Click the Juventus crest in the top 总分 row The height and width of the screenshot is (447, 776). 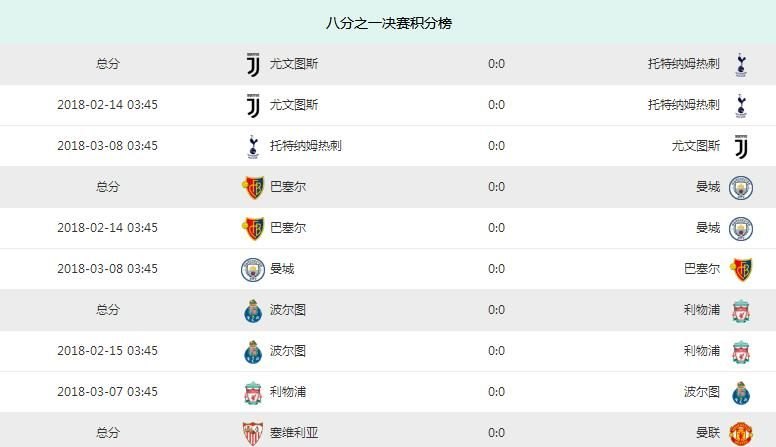coord(252,64)
